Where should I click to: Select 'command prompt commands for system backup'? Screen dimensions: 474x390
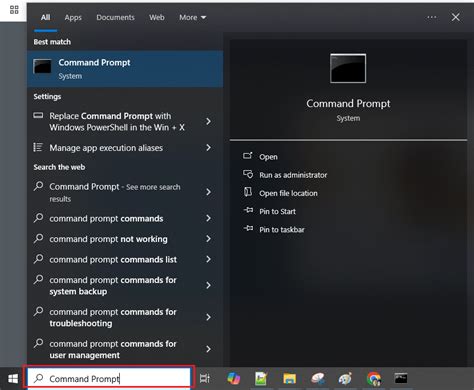coord(125,286)
